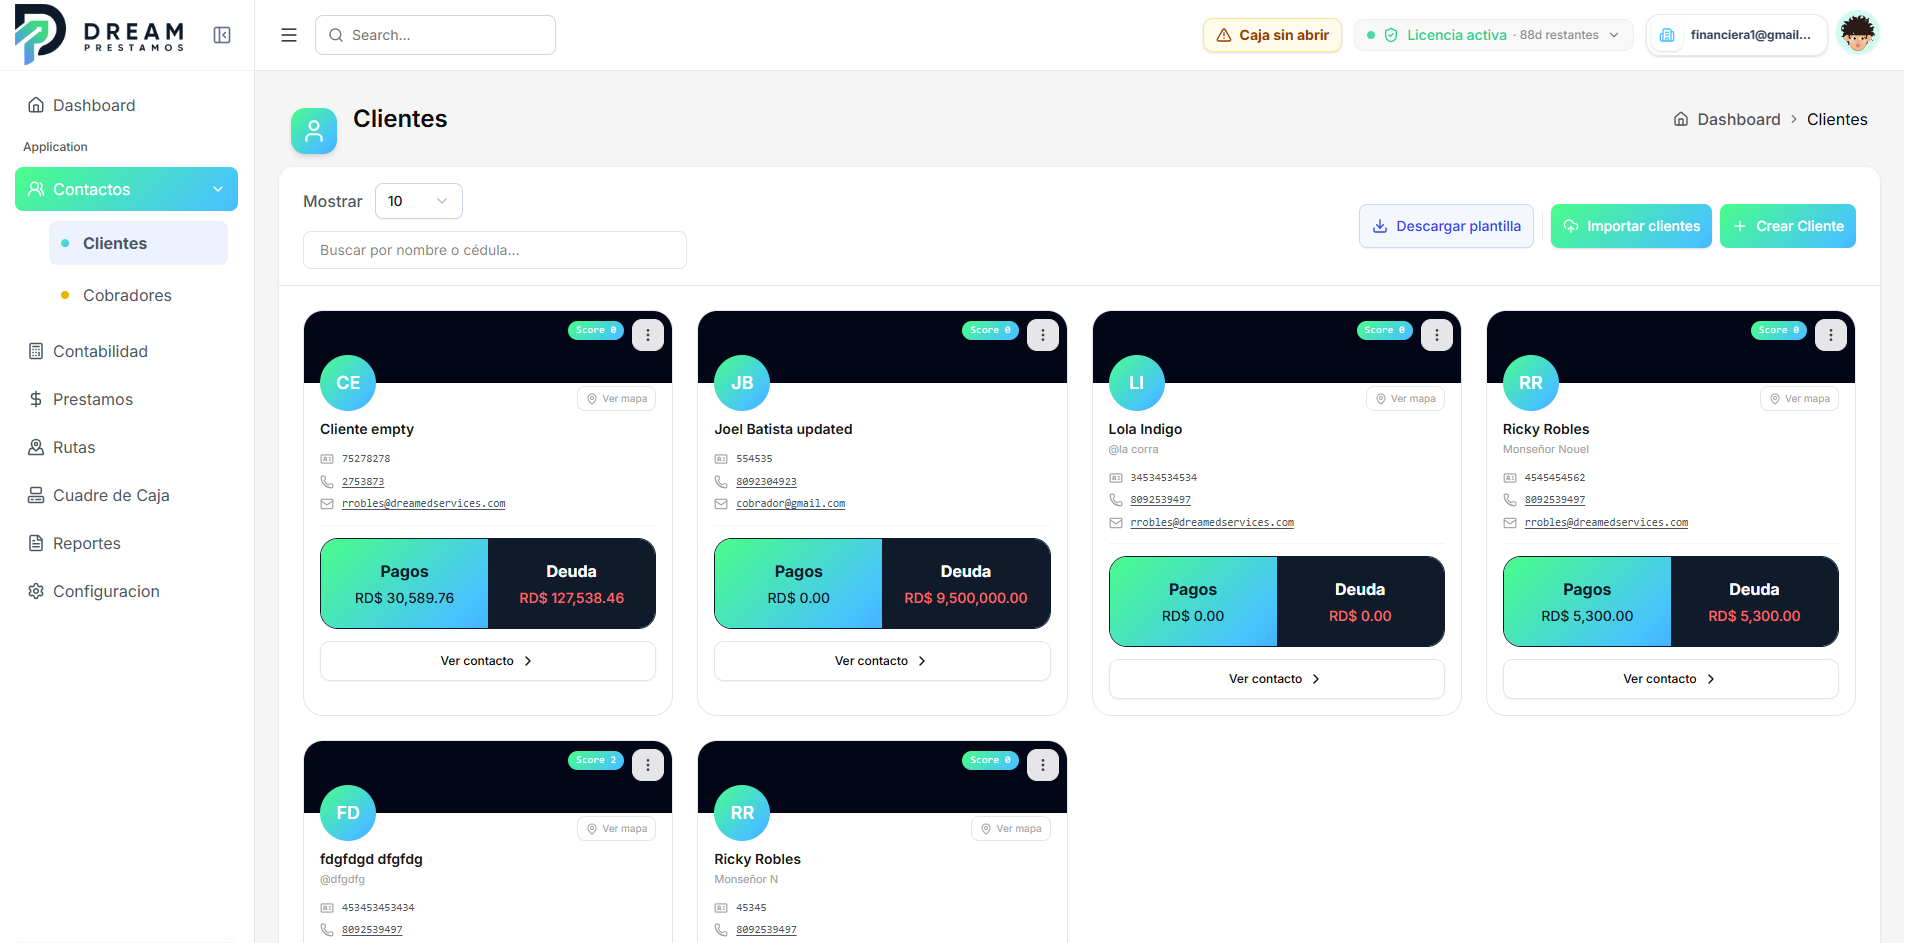The height and width of the screenshot is (943, 1905).
Task: Collapse the Contactos menu
Action: tap(127, 189)
